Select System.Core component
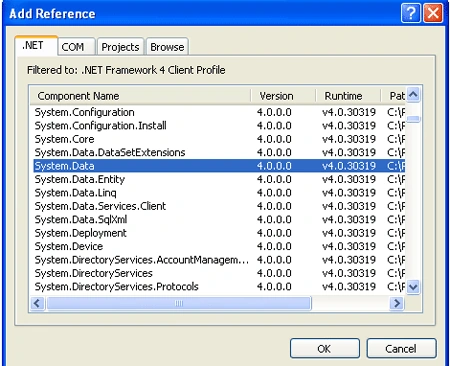Viewport: 450px width, 366px height. [x=219, y=139]
